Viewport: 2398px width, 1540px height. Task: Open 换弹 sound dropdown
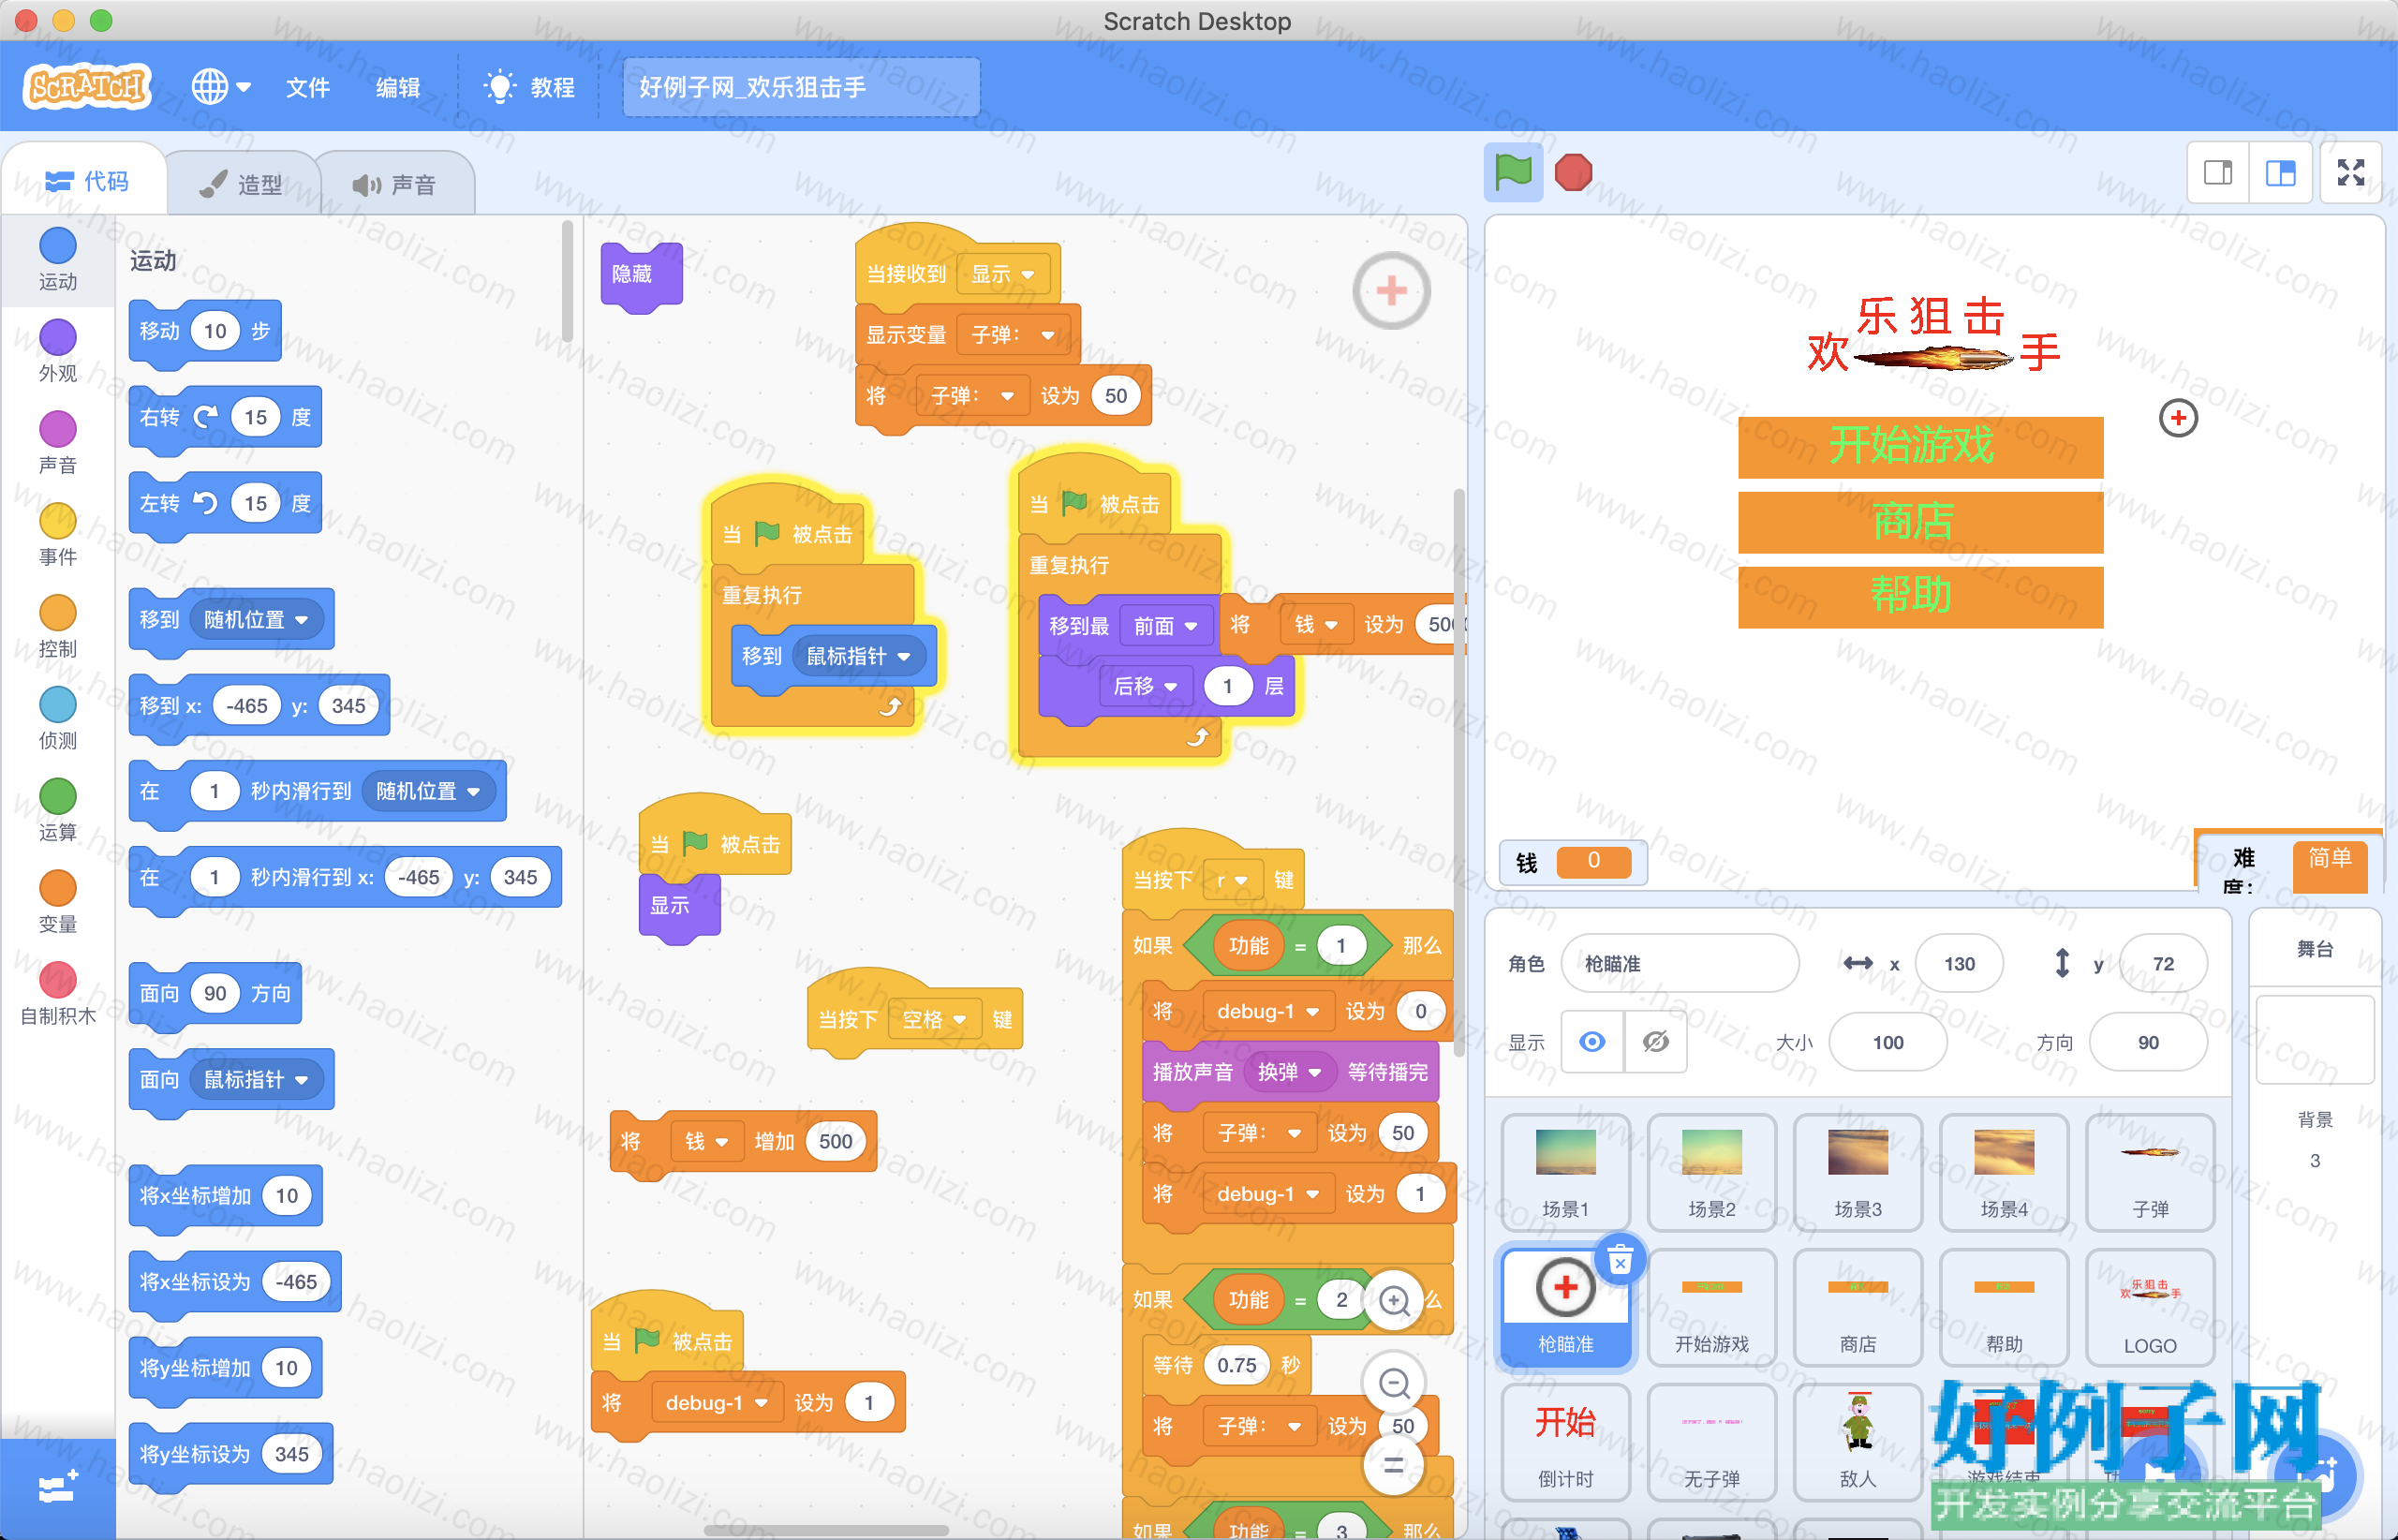(x=1289, y=1072)
